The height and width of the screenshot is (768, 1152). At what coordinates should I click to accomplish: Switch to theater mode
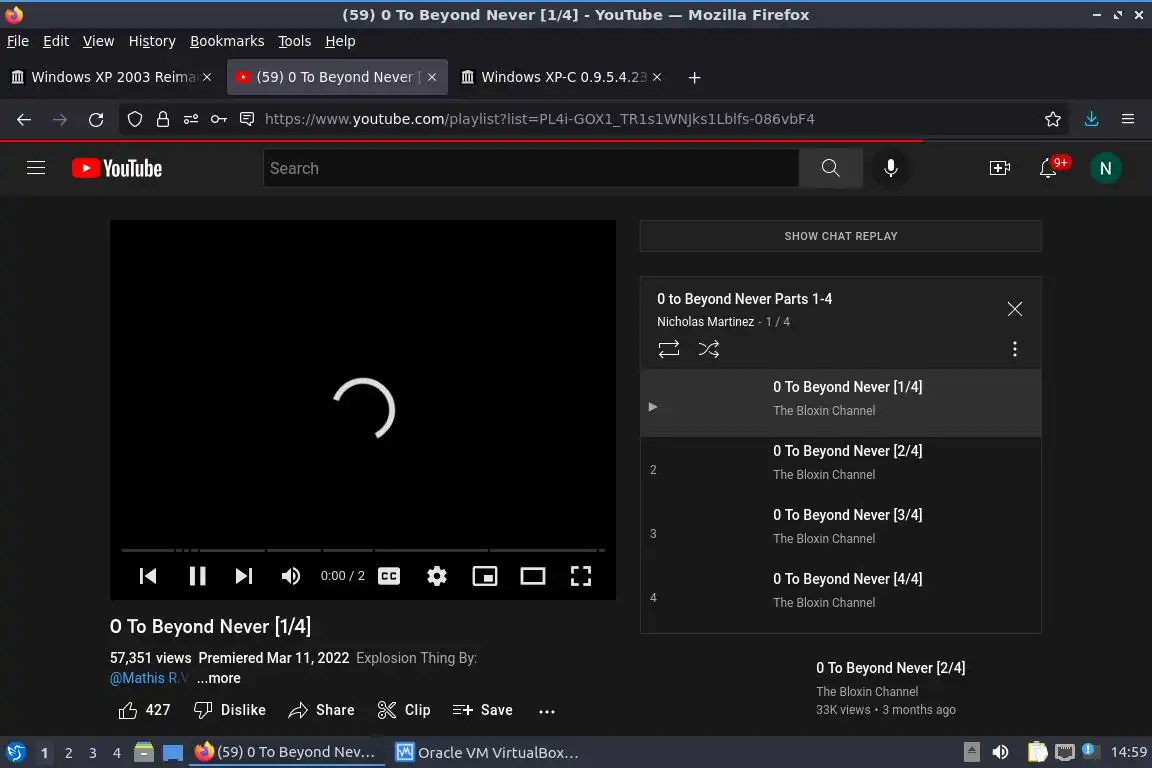click(533, 576)
